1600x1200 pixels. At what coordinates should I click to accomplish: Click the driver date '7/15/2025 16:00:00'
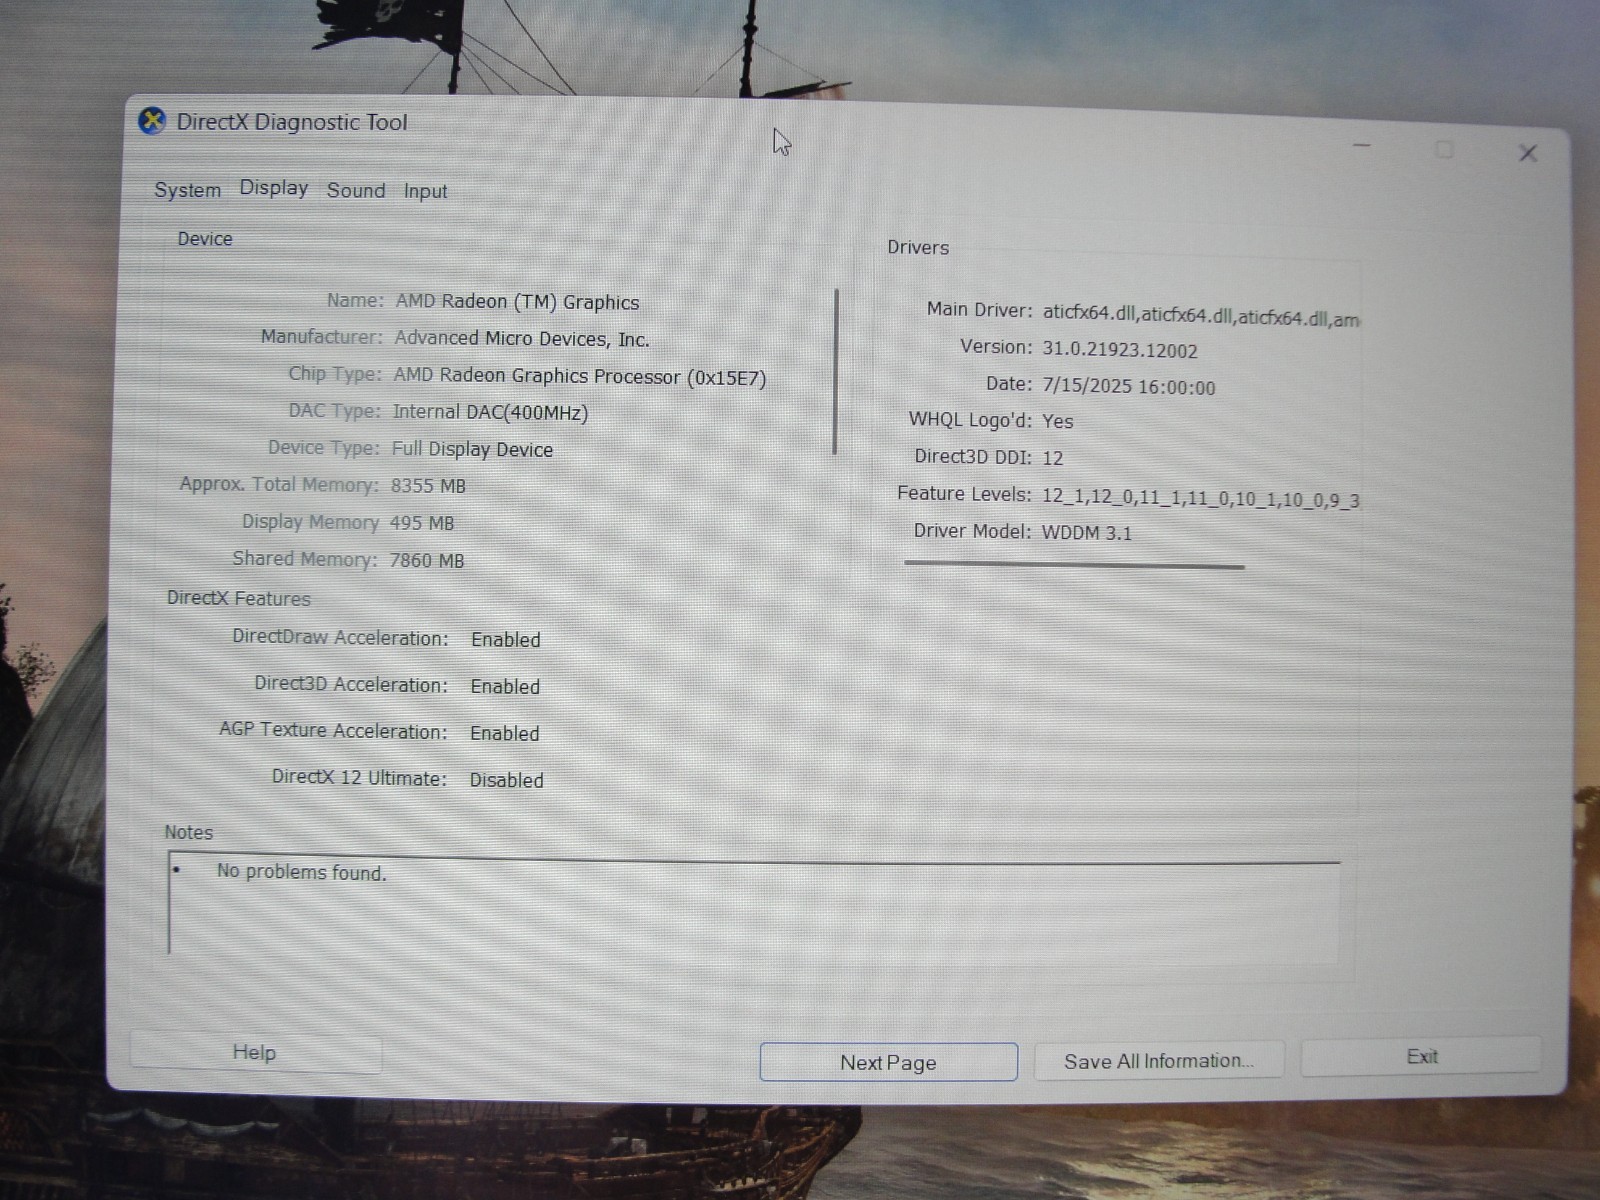[1129, 387]
